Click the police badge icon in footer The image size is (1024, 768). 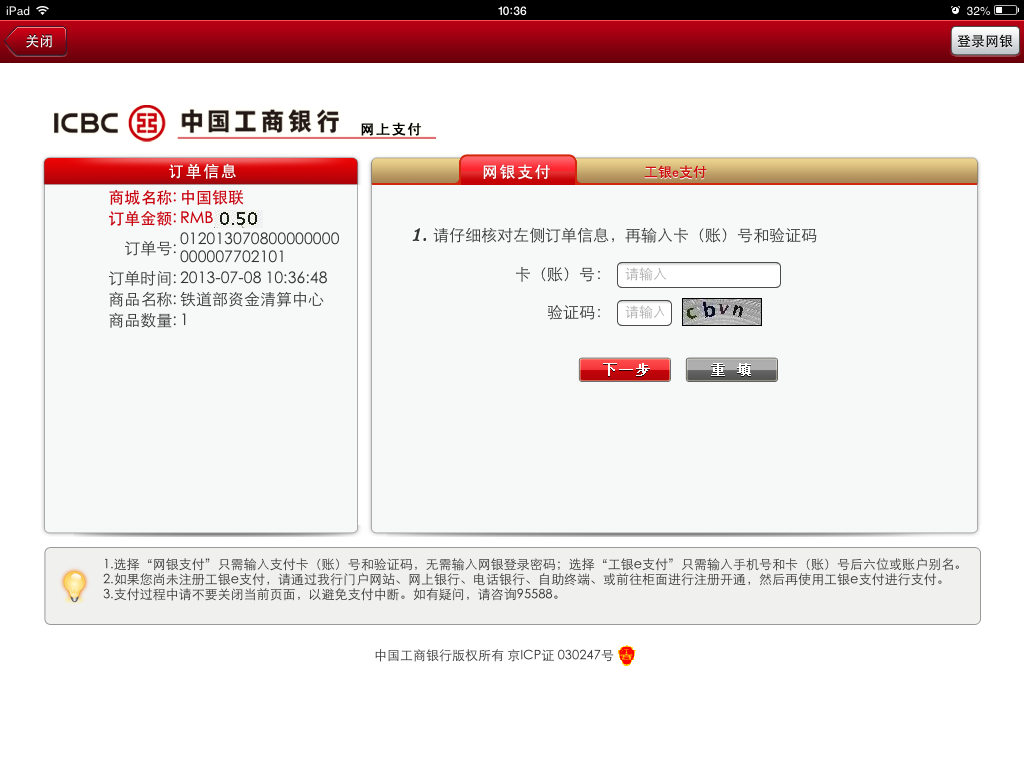pyautogui.click(x=626, y=655)
